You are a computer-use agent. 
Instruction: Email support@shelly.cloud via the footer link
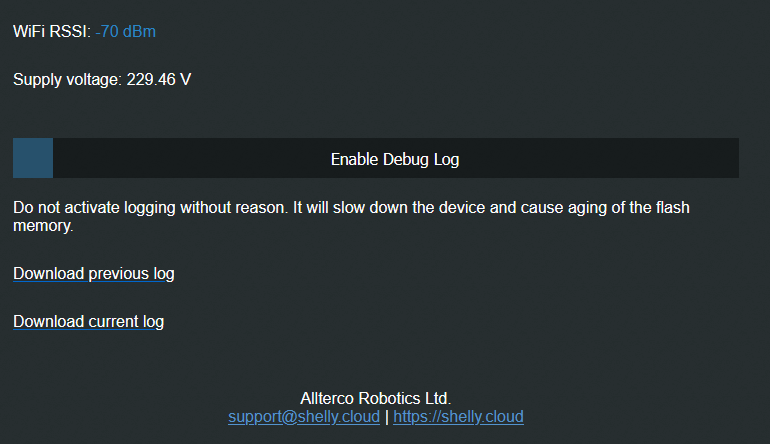pos(304,416)
